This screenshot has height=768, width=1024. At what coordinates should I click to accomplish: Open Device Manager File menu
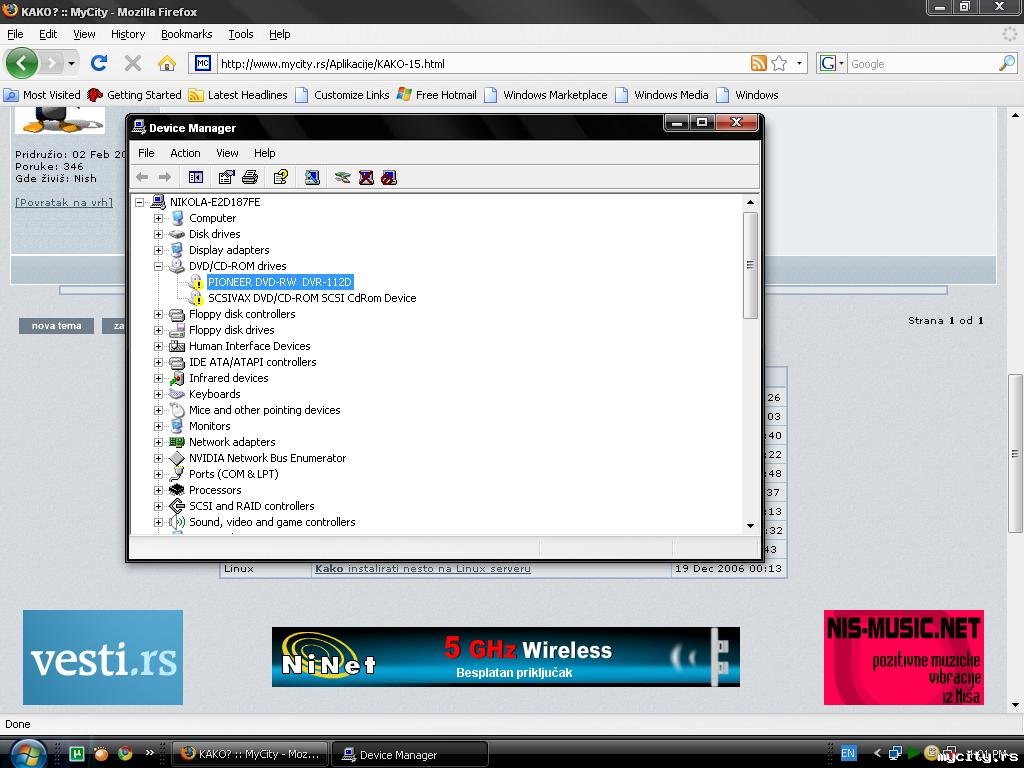point(146,153)
